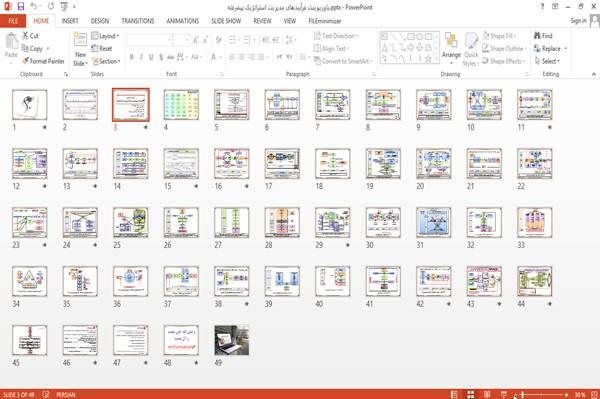Select slide 25 thumbnail
The height and width of the screenshot is (399, 600).
130,223
